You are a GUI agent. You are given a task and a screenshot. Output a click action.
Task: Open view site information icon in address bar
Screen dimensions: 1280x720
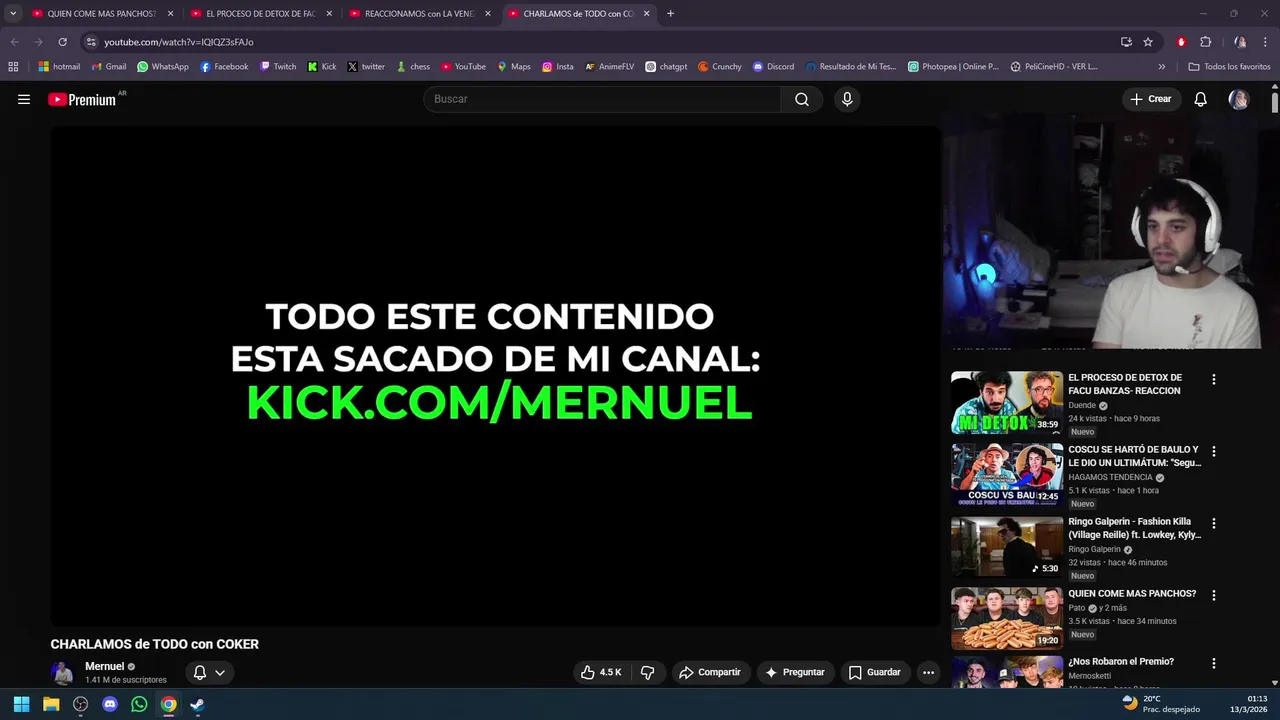pyautogui.click(x=91, y=42)
